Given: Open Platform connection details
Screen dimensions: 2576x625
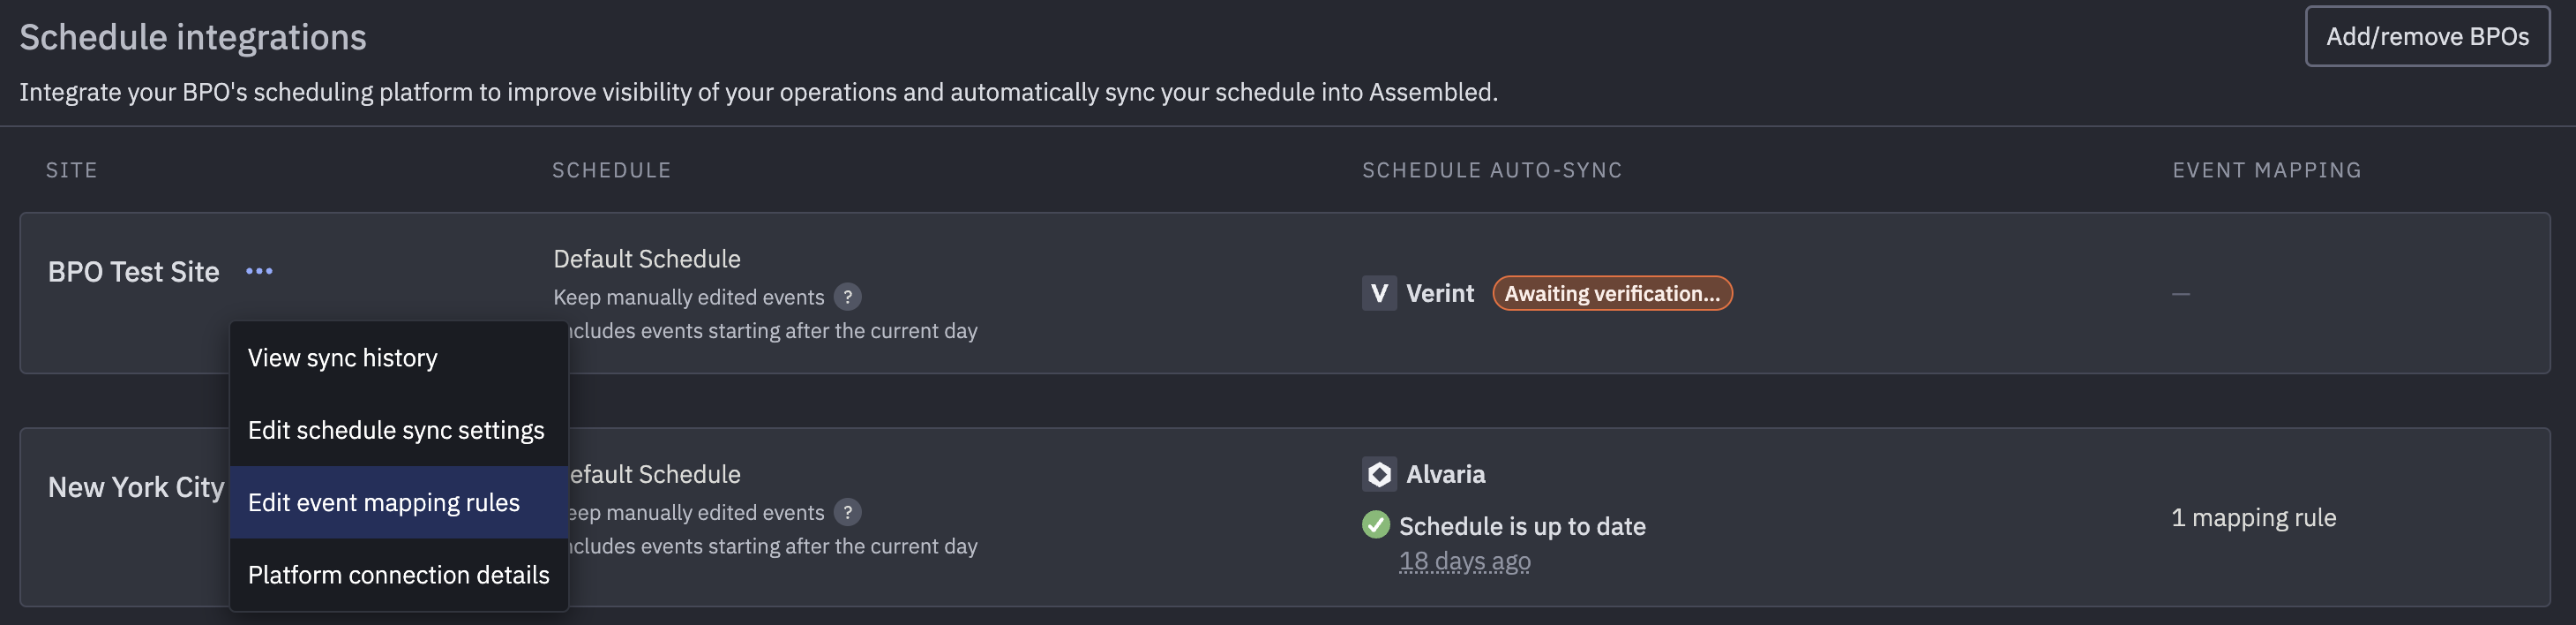Looking at the screenshot, I should (x=399, y=575).
